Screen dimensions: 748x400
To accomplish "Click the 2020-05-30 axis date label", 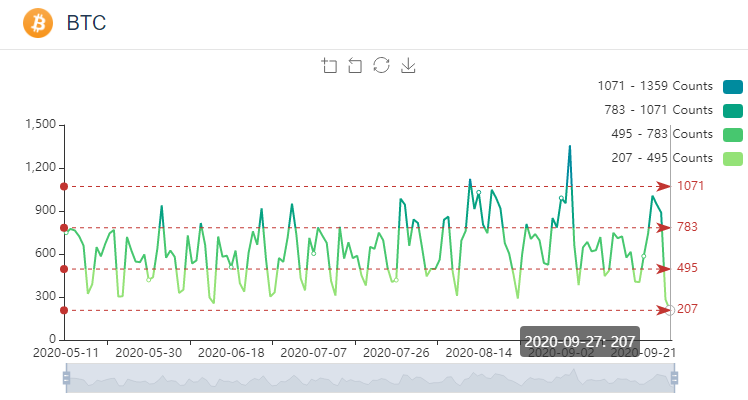I will 148,353.
